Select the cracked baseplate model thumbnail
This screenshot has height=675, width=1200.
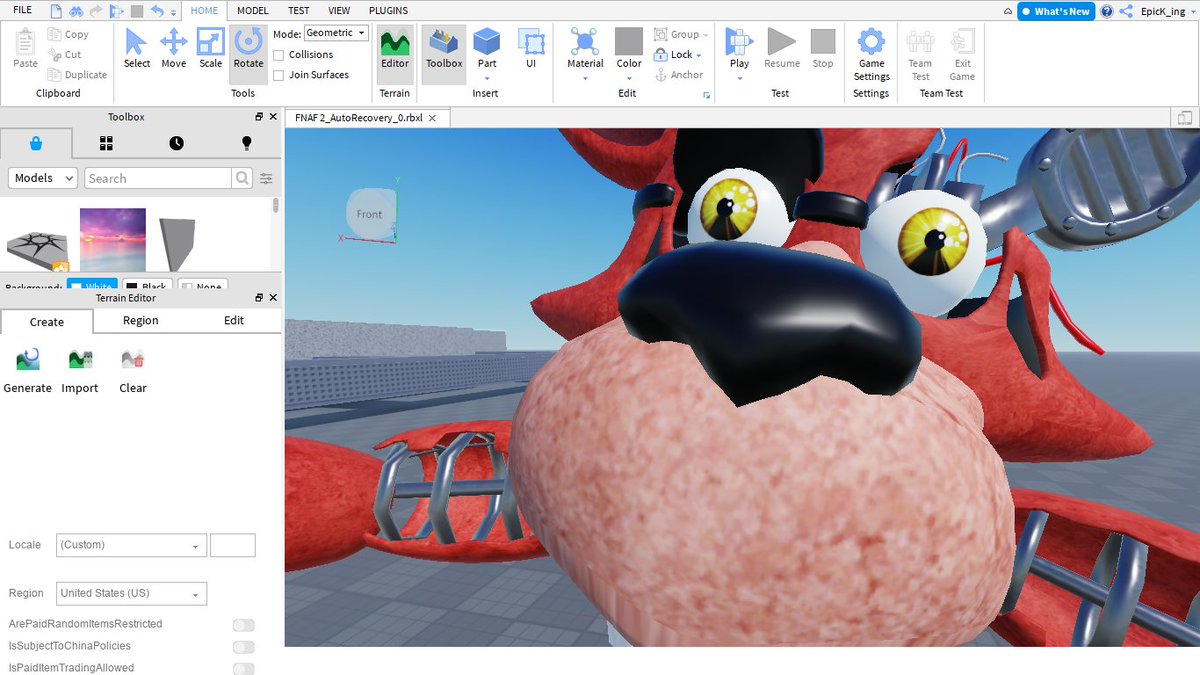(x=37, y=252)
